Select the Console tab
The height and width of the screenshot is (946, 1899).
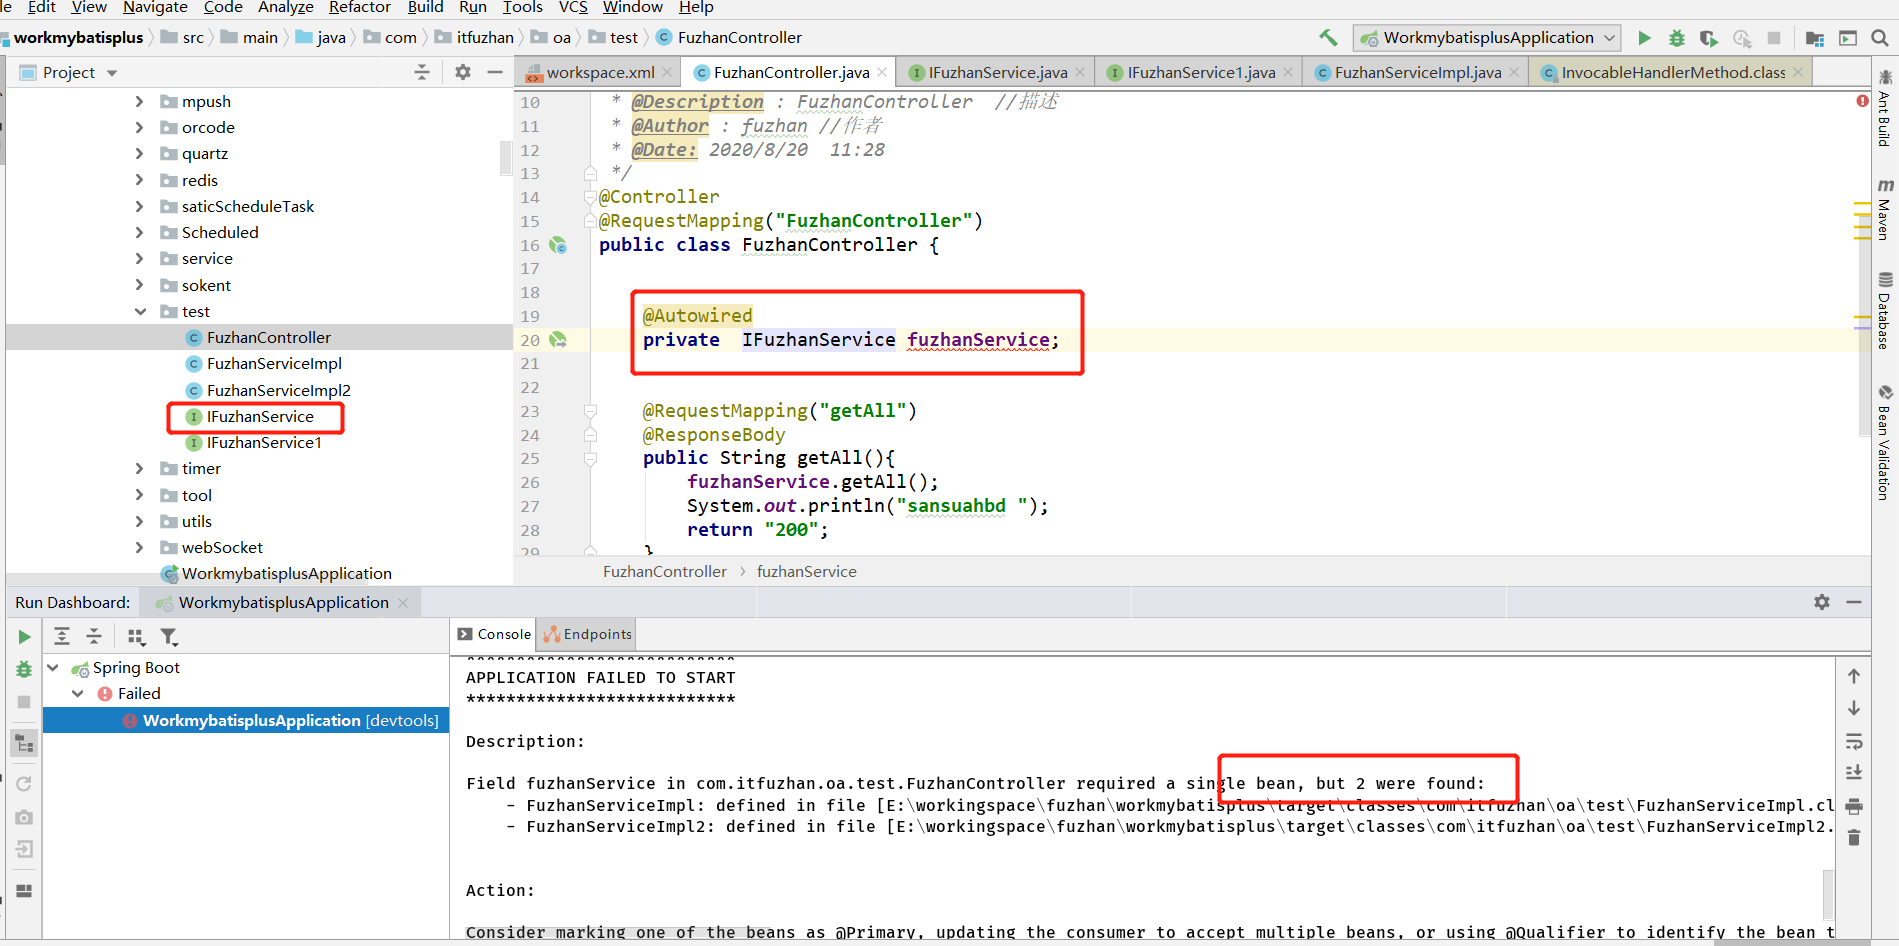[x=495, y=634]
